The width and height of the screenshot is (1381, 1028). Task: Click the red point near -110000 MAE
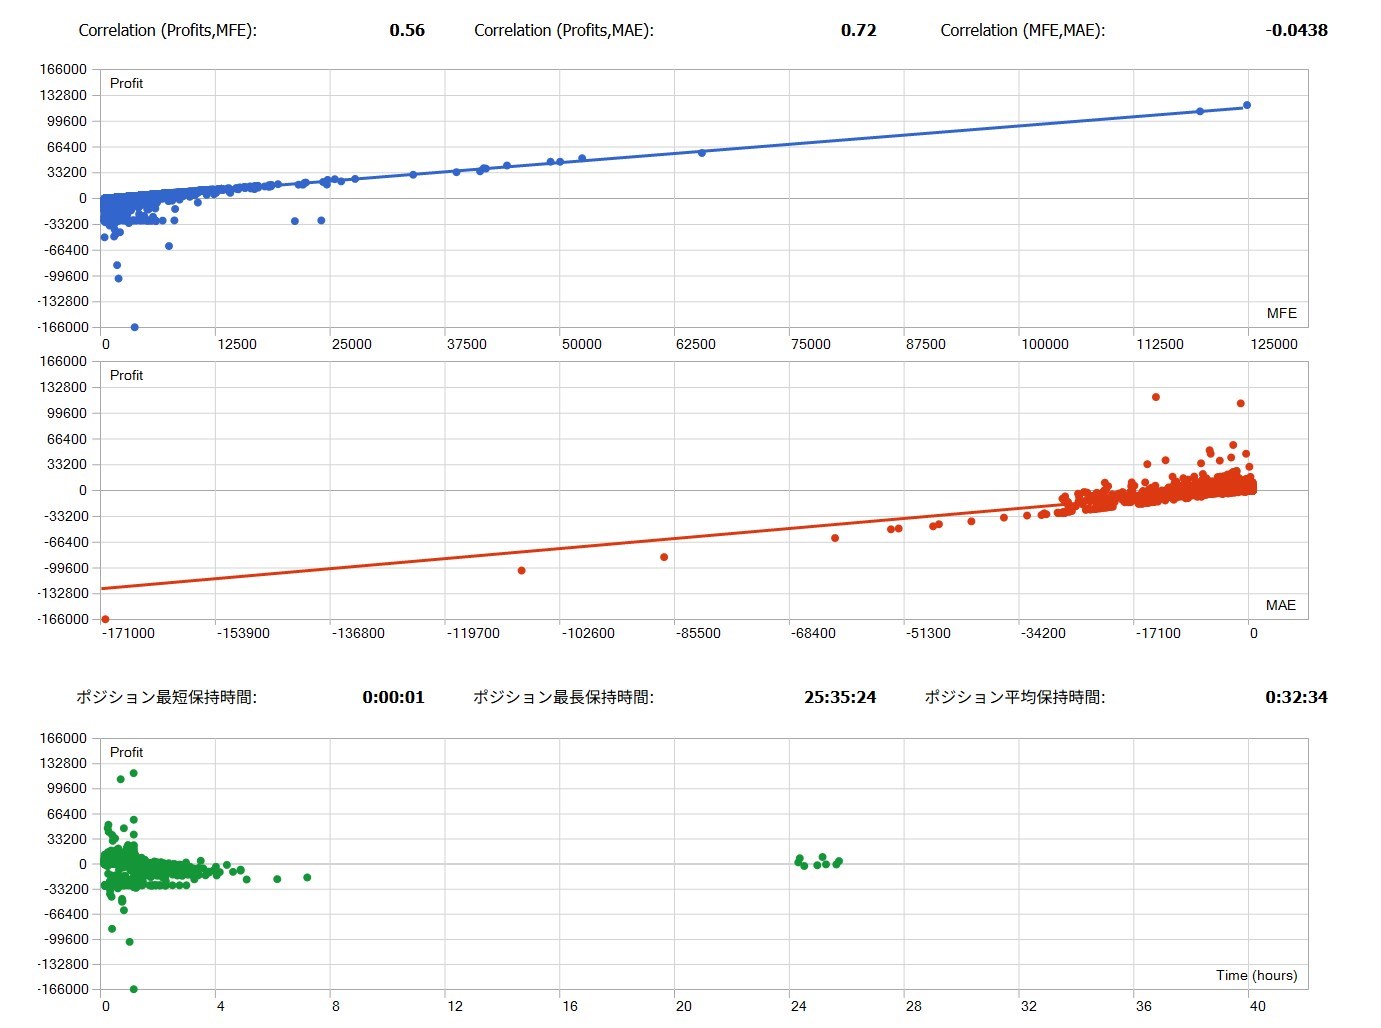point(521,571)
